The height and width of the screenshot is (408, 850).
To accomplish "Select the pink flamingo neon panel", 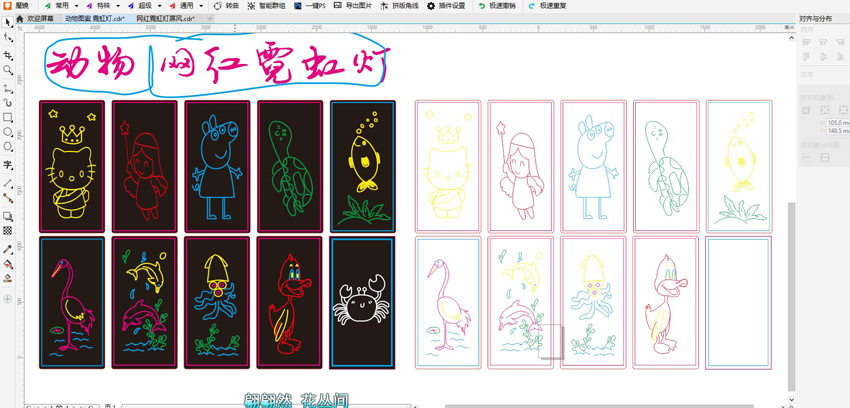I will coord(72,302).
